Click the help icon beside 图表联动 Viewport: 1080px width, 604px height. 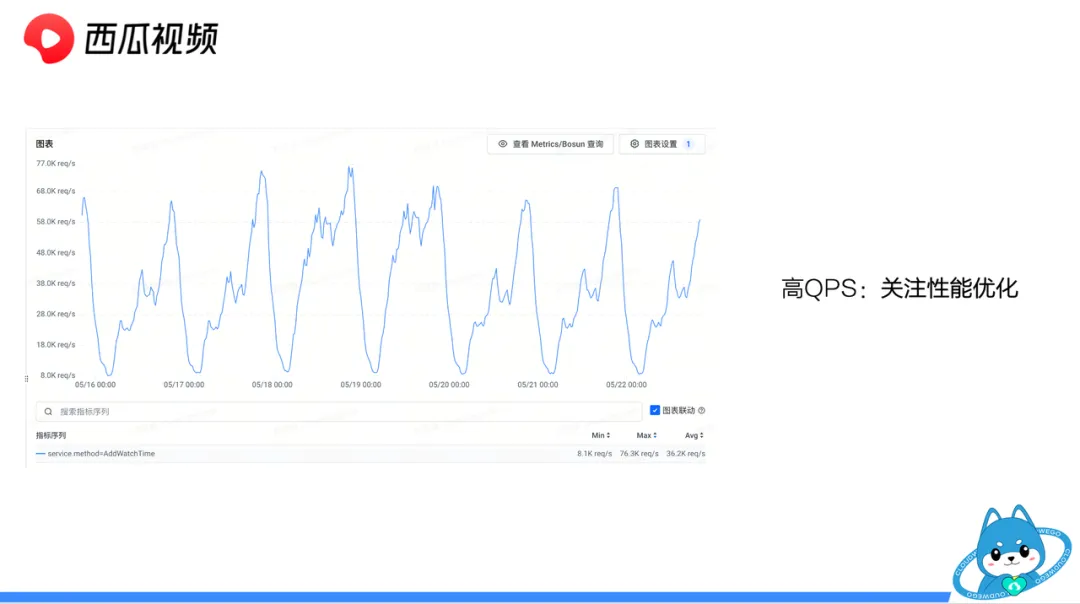coord(702,410)
